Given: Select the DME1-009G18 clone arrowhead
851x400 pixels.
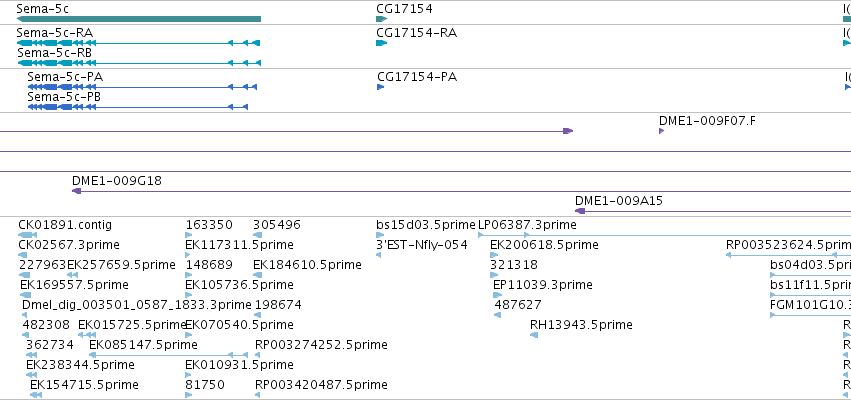Looking at the screenshot, I should pos(77,191).
